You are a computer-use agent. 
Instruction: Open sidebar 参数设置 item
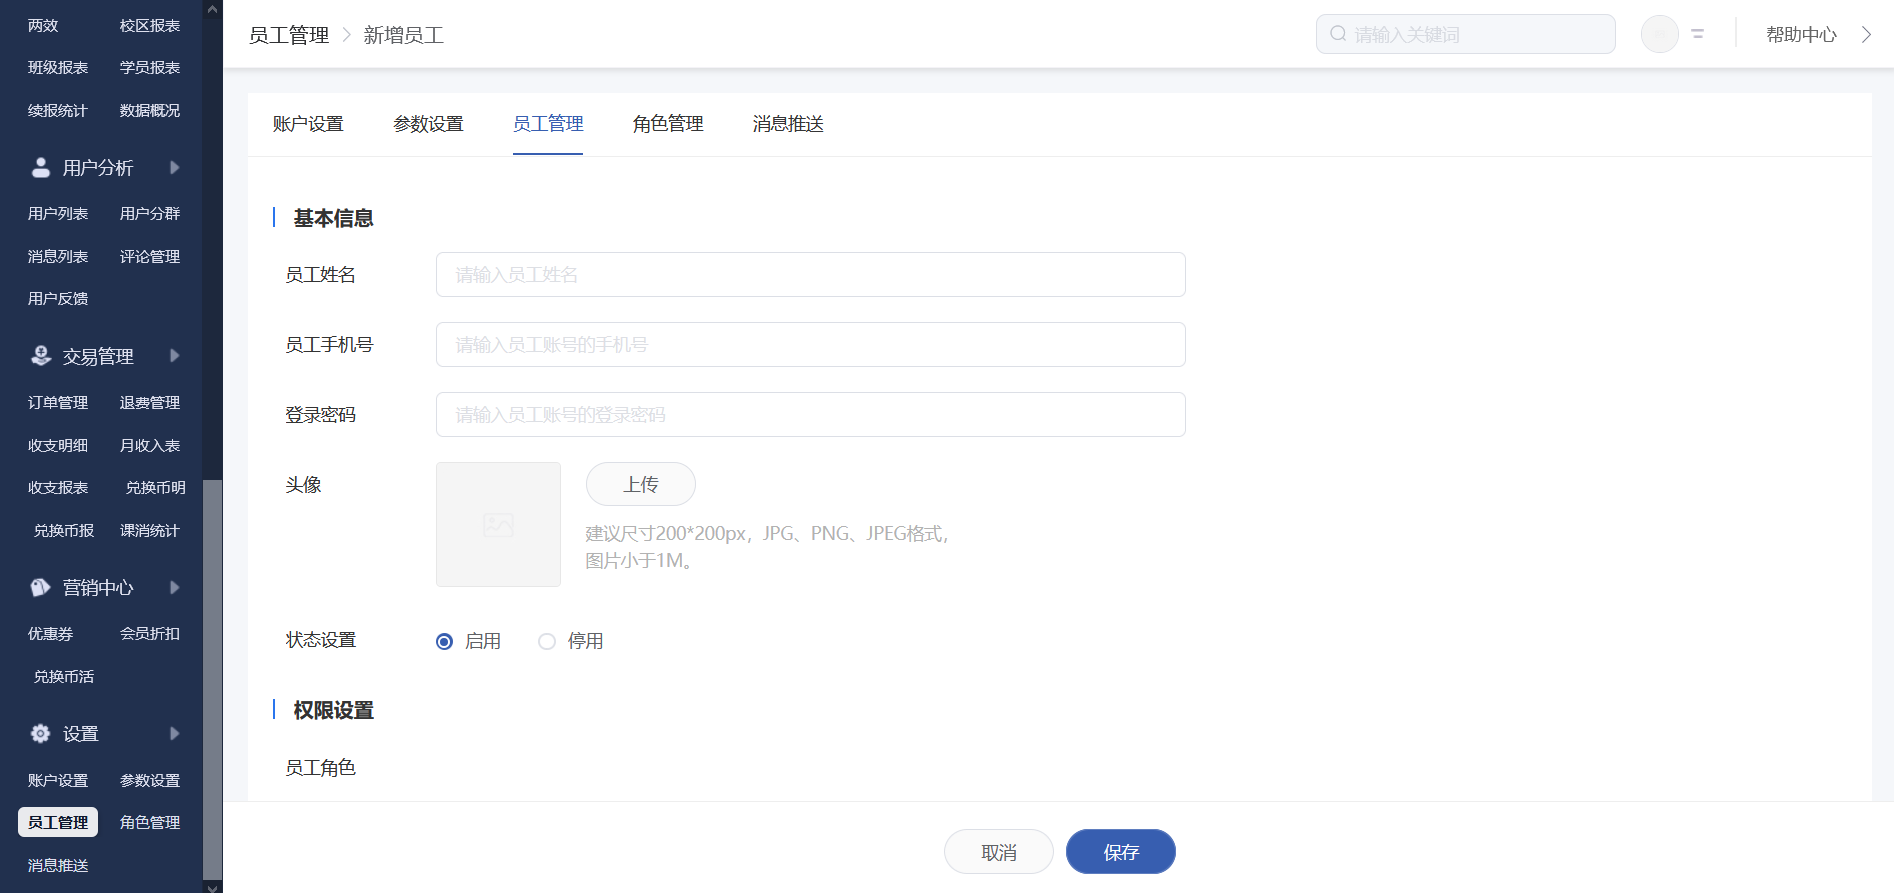pos(150,780)
